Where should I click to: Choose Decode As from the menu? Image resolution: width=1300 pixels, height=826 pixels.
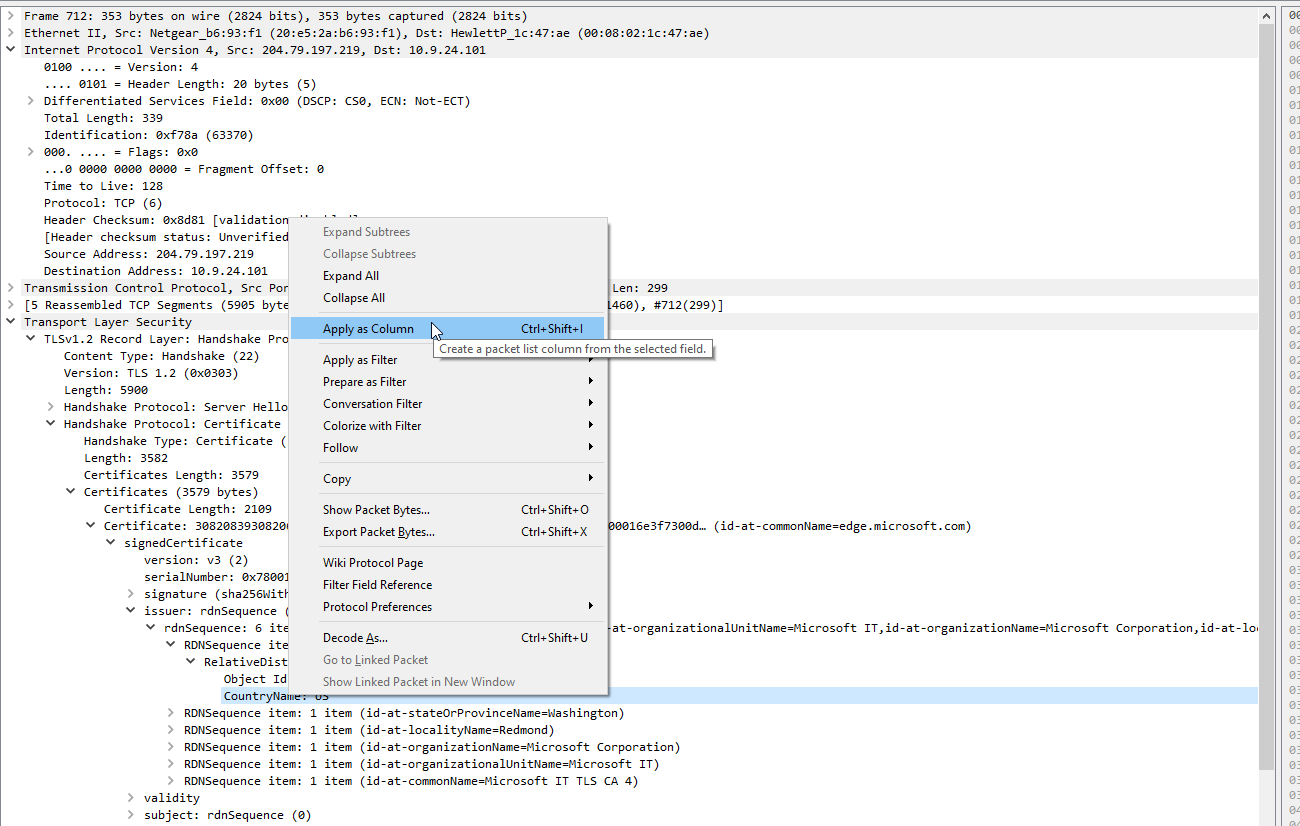[355, 638]
